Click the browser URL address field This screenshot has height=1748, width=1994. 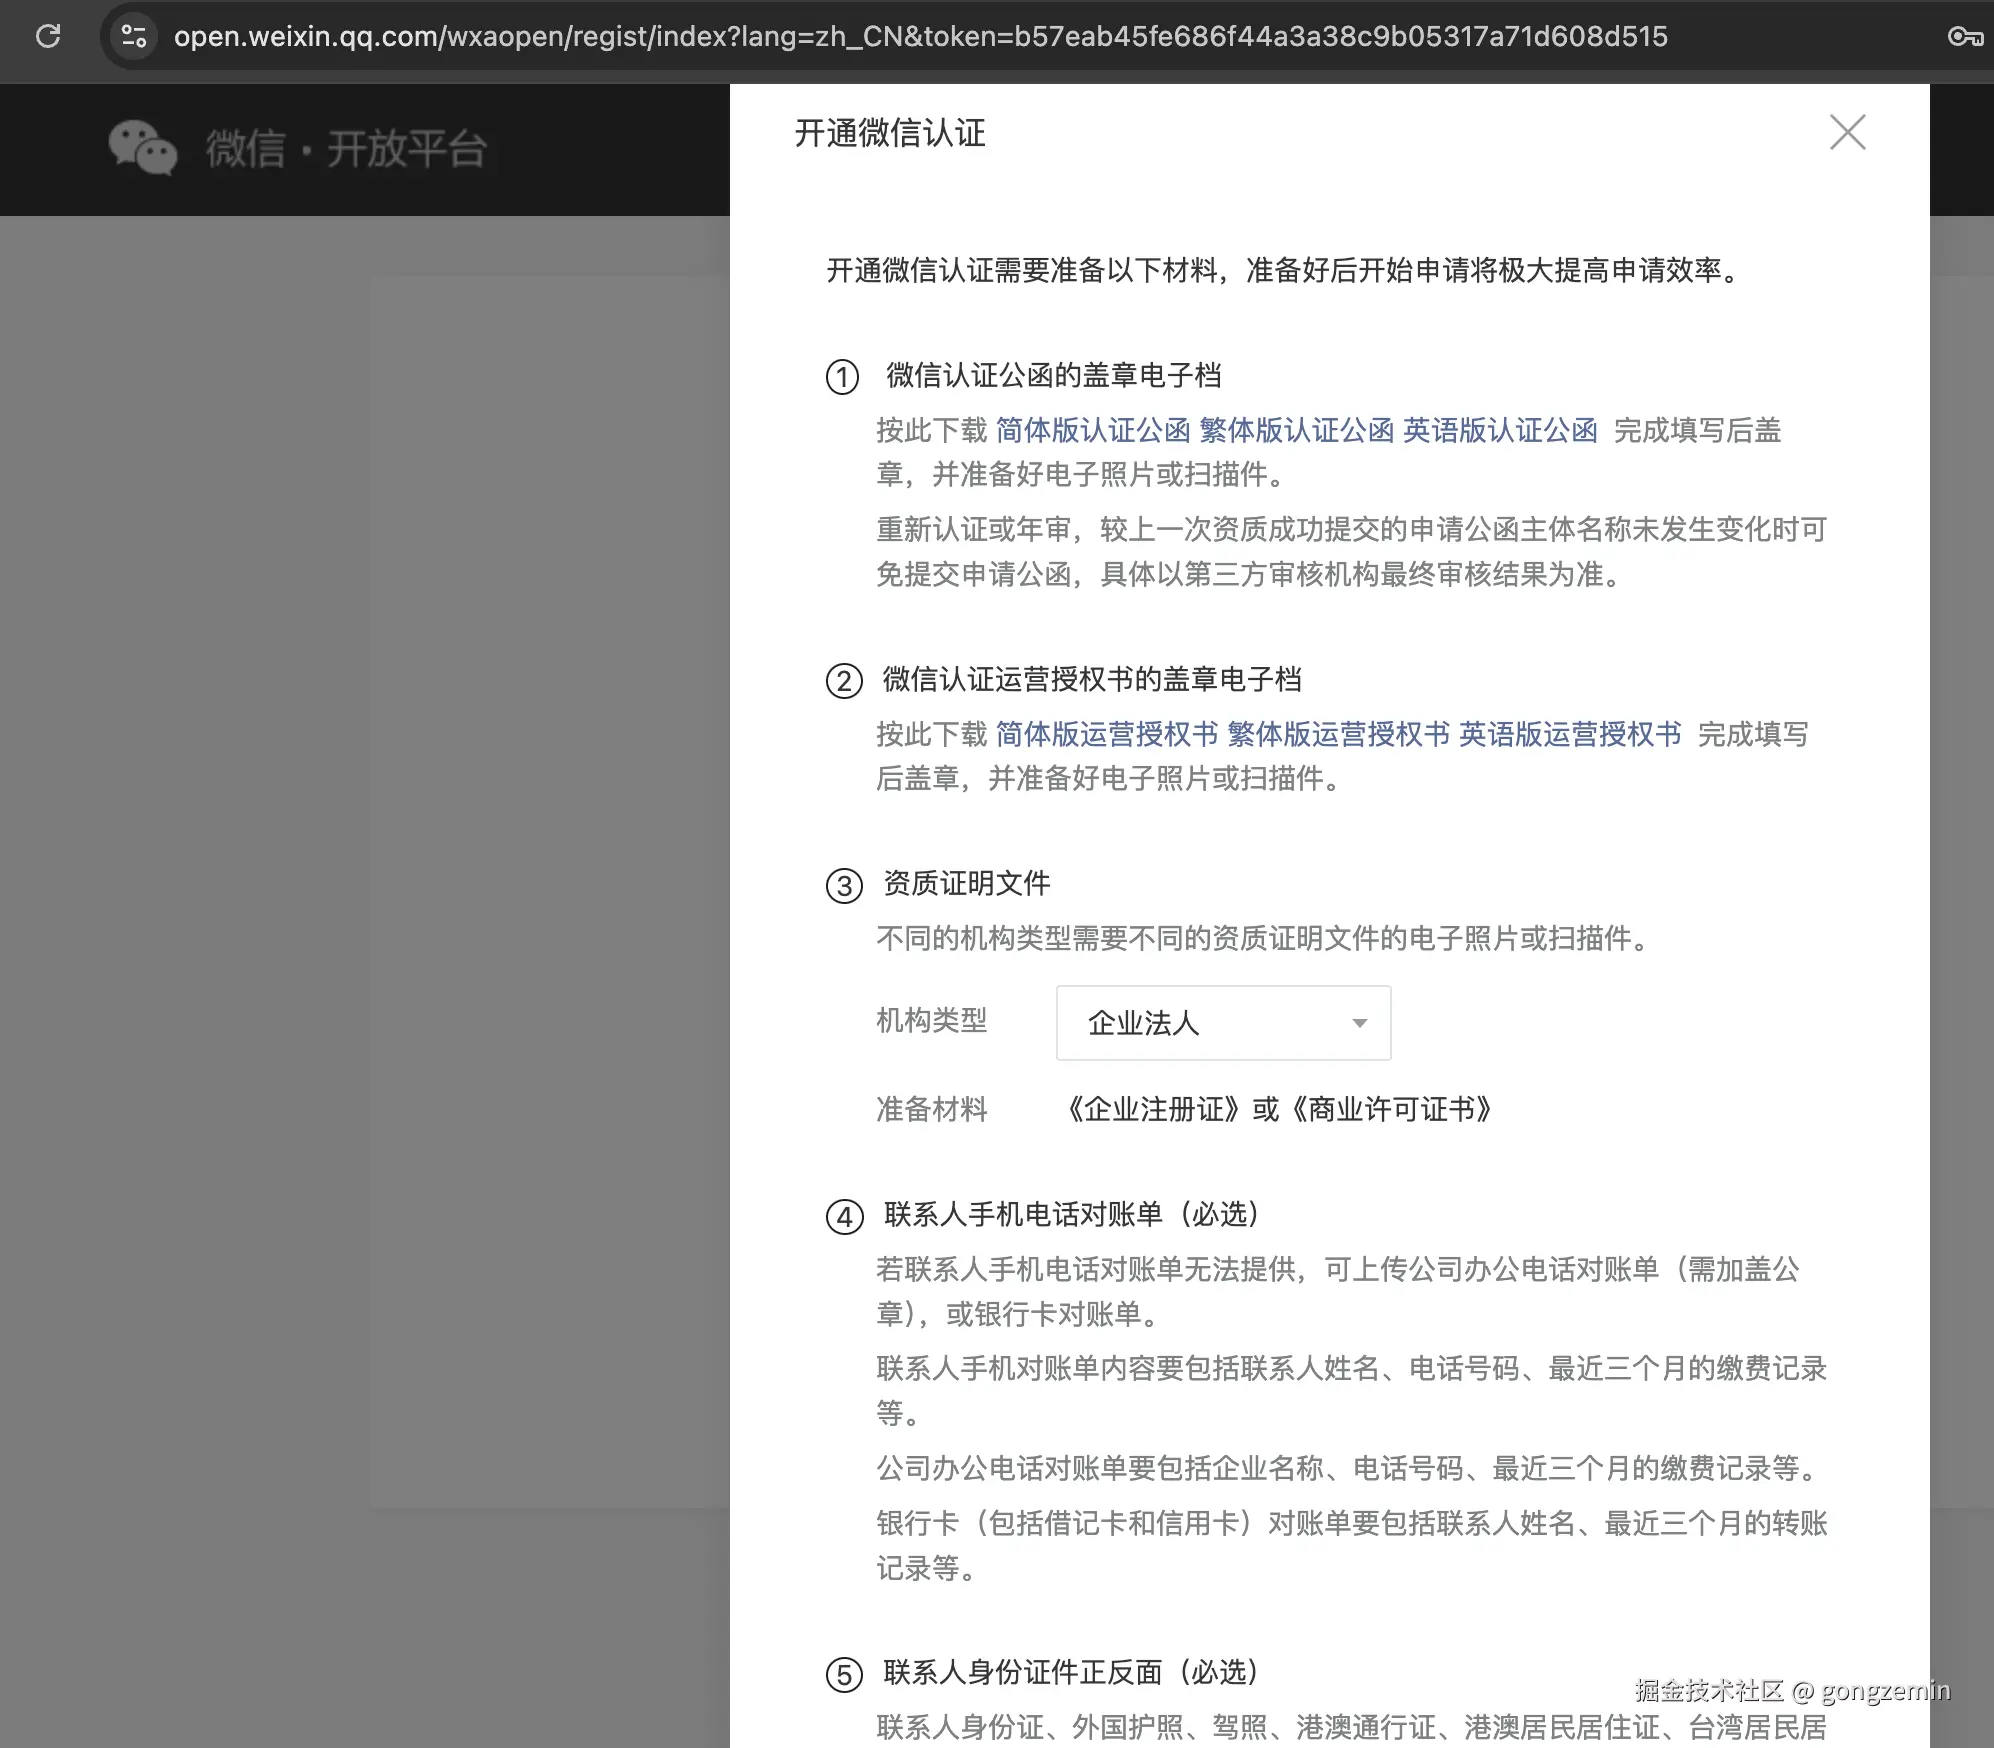920,37
